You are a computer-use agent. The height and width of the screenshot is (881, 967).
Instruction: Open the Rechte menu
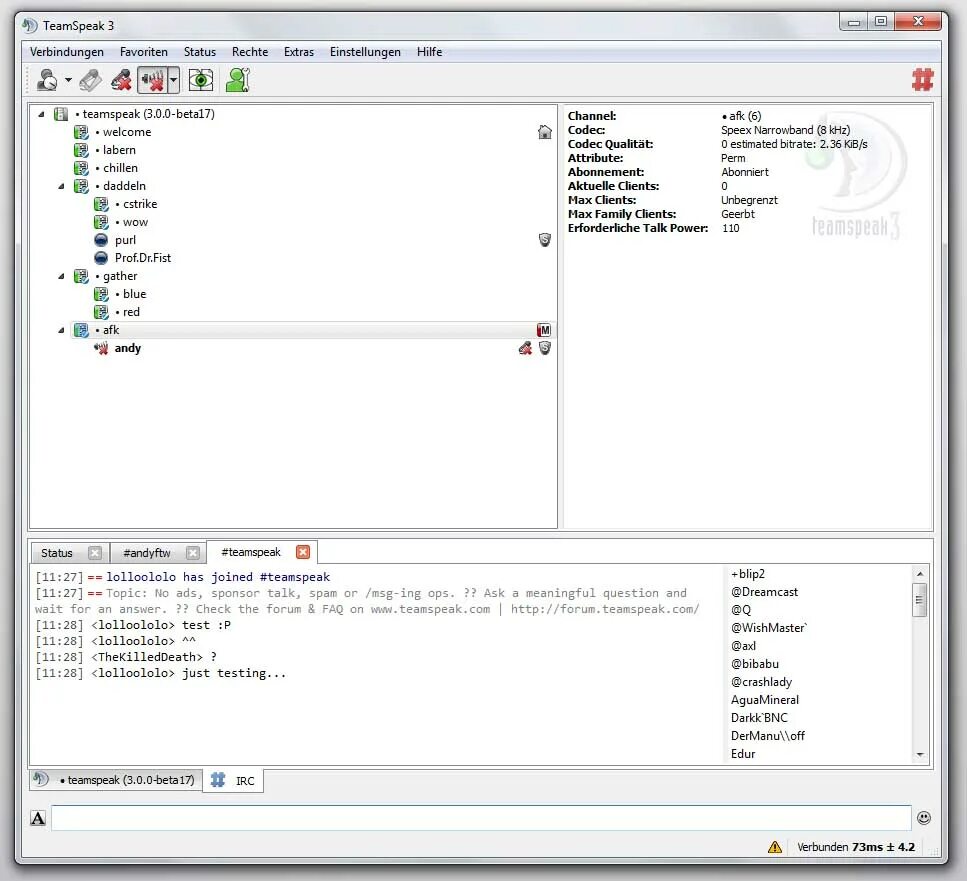tap(250, 52)
